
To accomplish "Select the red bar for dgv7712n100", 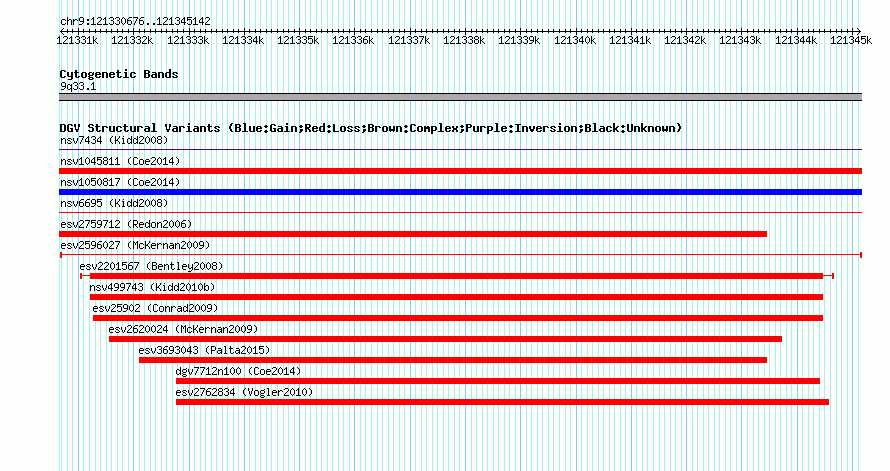I will (498, 381).
